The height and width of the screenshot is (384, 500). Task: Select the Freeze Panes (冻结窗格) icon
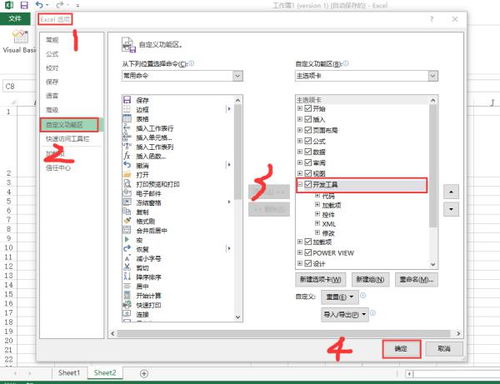pyautogui.click(x=127, y=202)
